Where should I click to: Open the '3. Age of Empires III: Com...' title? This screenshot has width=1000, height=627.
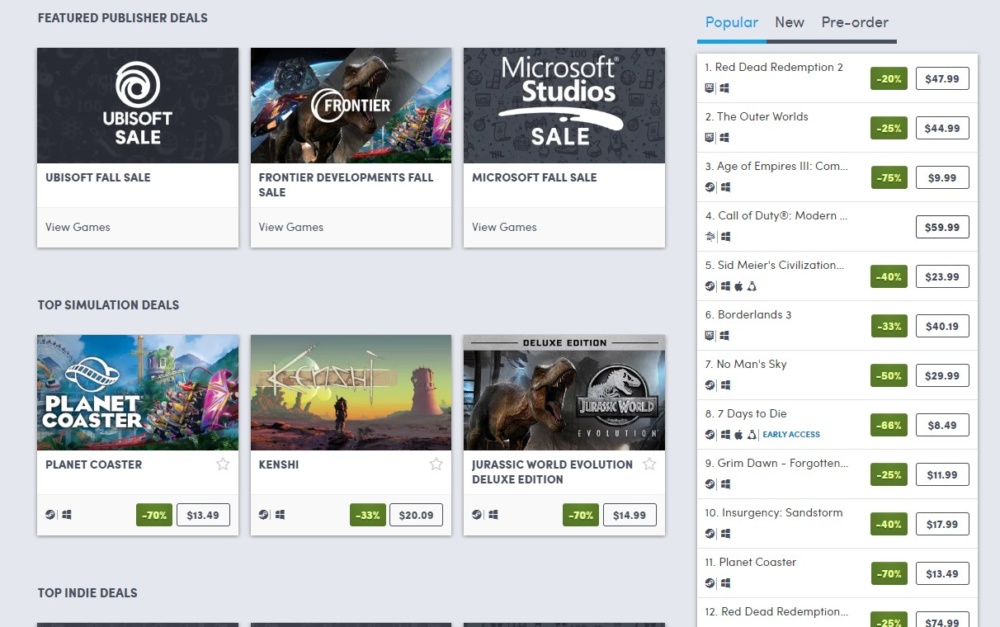[x=776, y=166]
